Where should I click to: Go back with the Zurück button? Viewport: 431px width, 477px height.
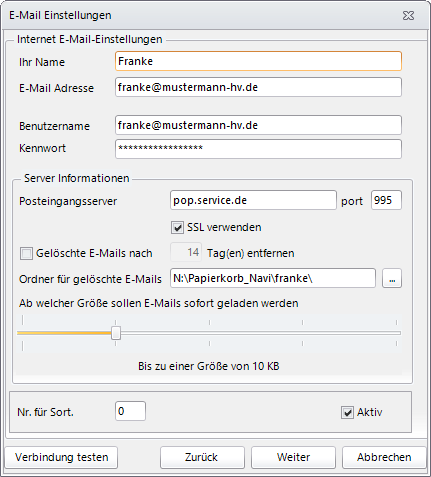(202, 457)
